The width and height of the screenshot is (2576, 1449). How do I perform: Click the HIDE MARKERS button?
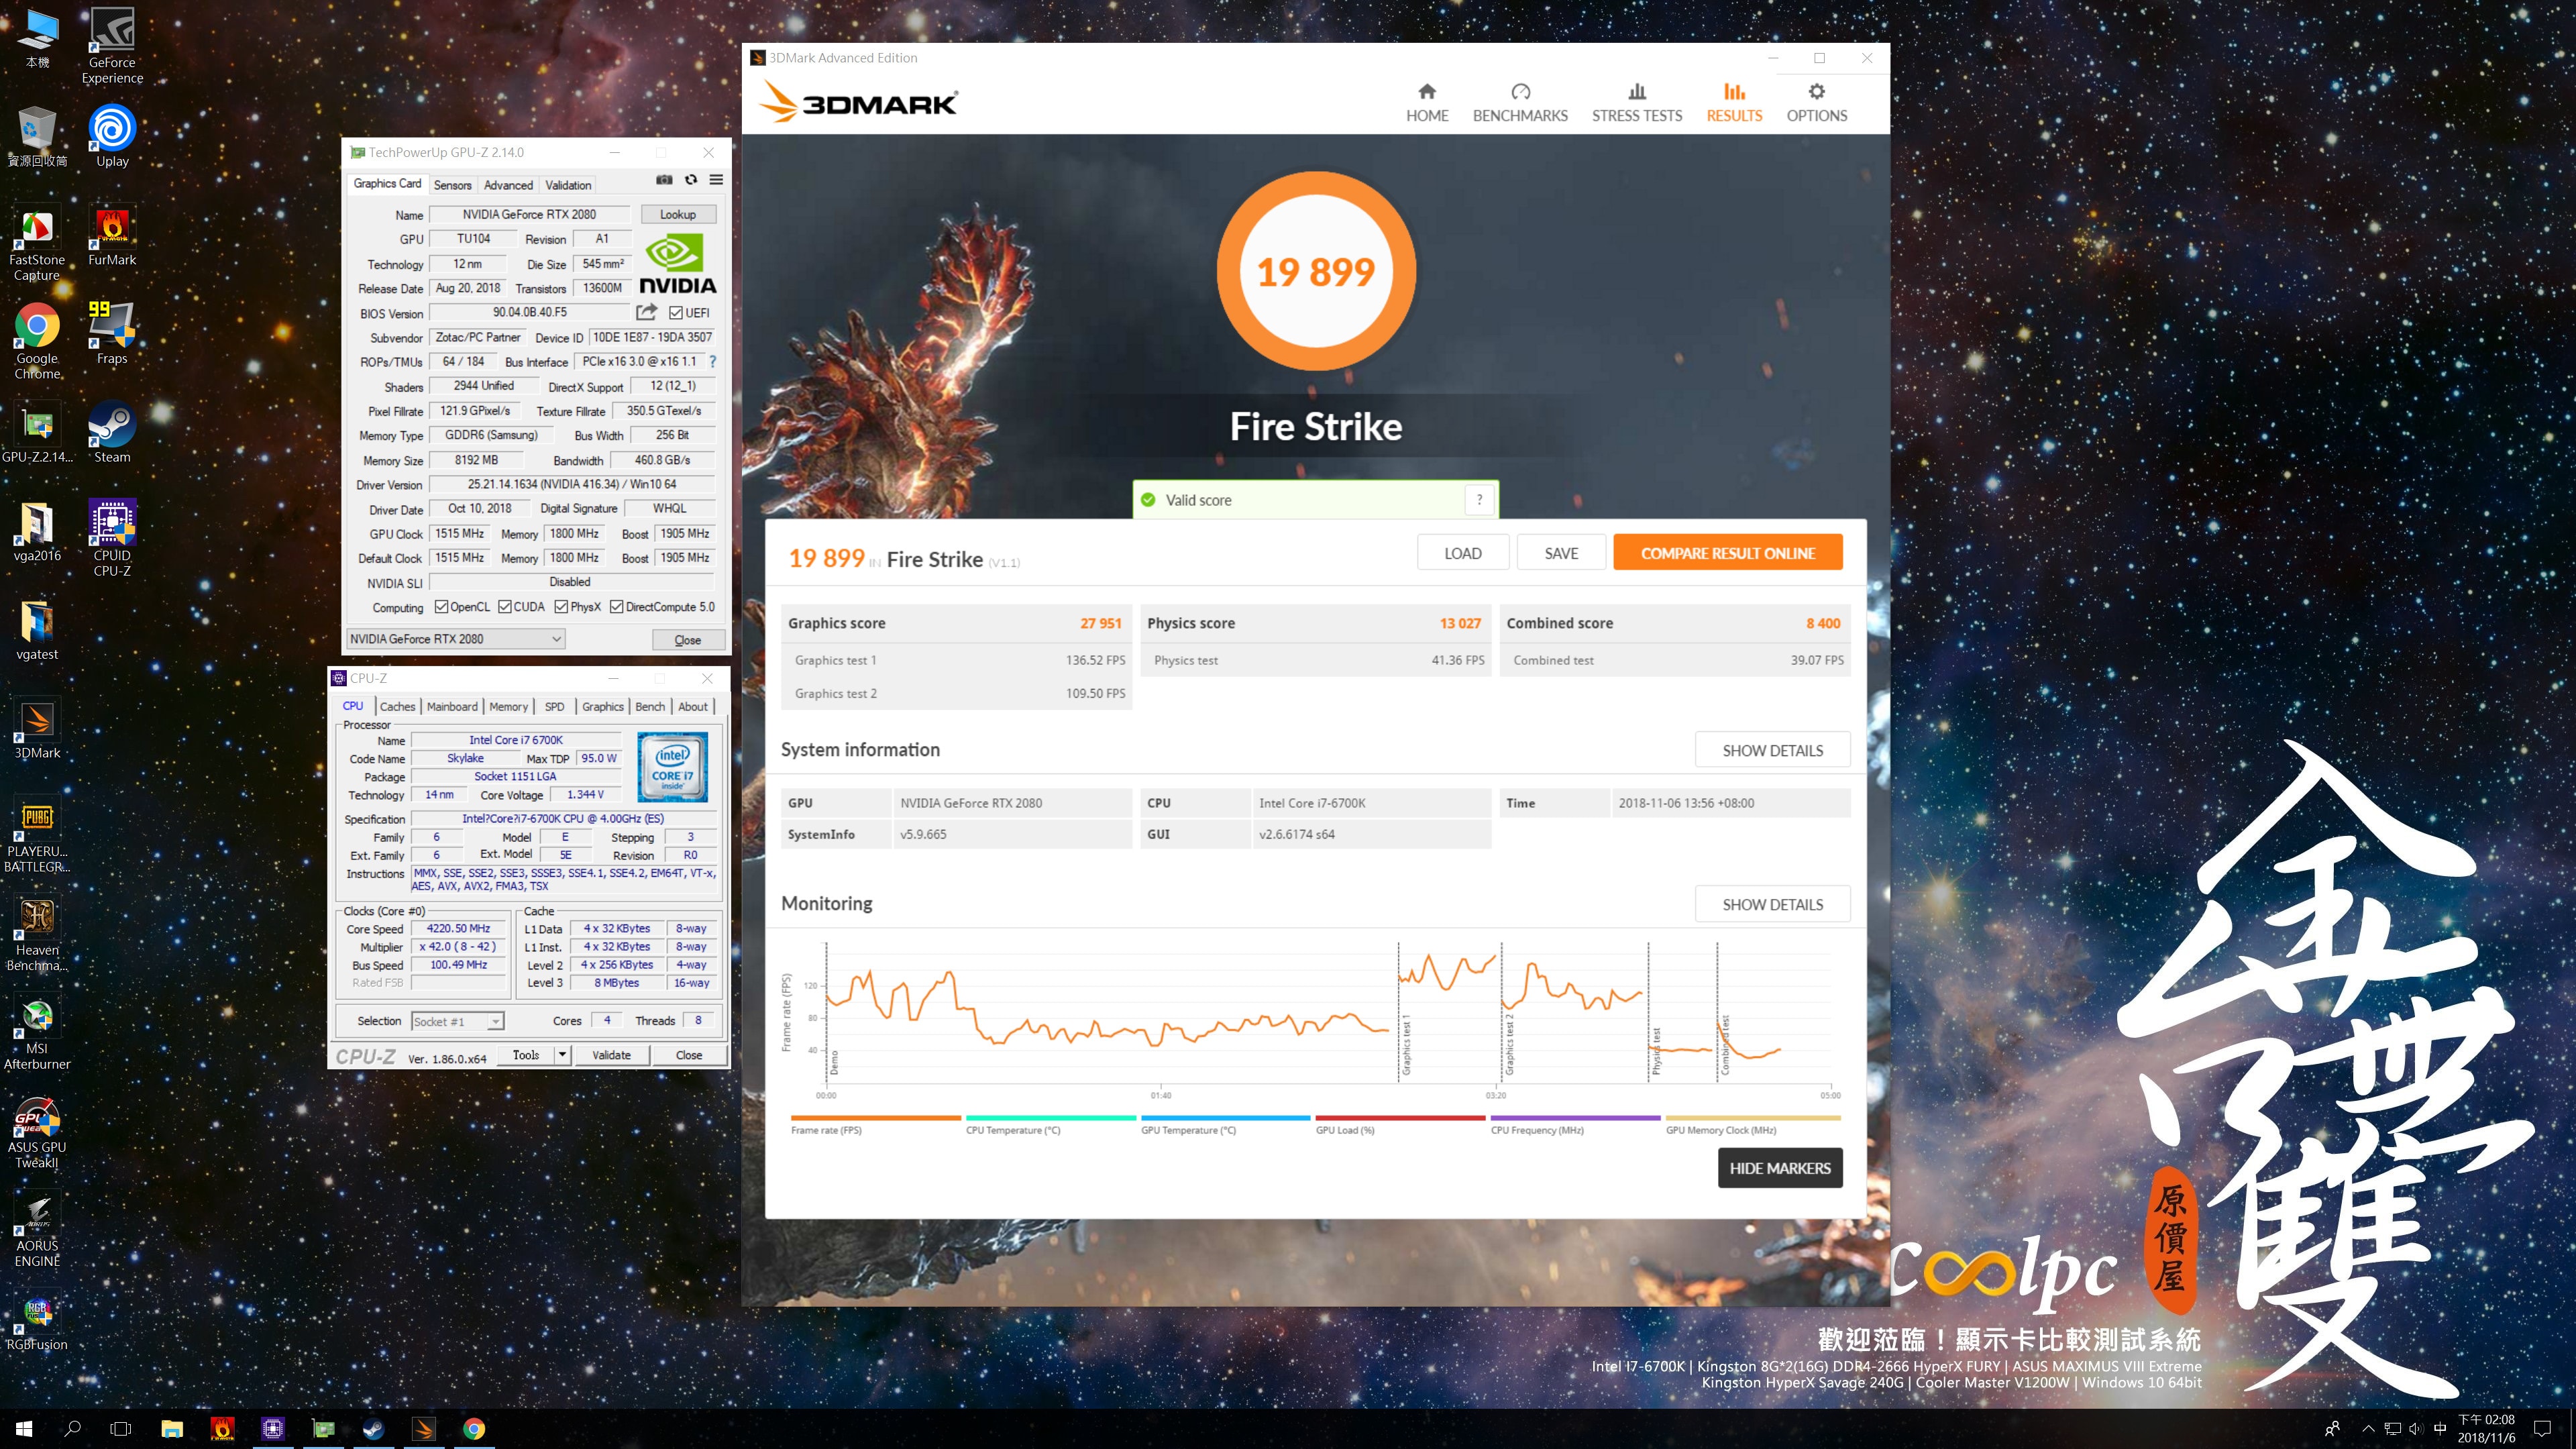coord(1780,1168)
